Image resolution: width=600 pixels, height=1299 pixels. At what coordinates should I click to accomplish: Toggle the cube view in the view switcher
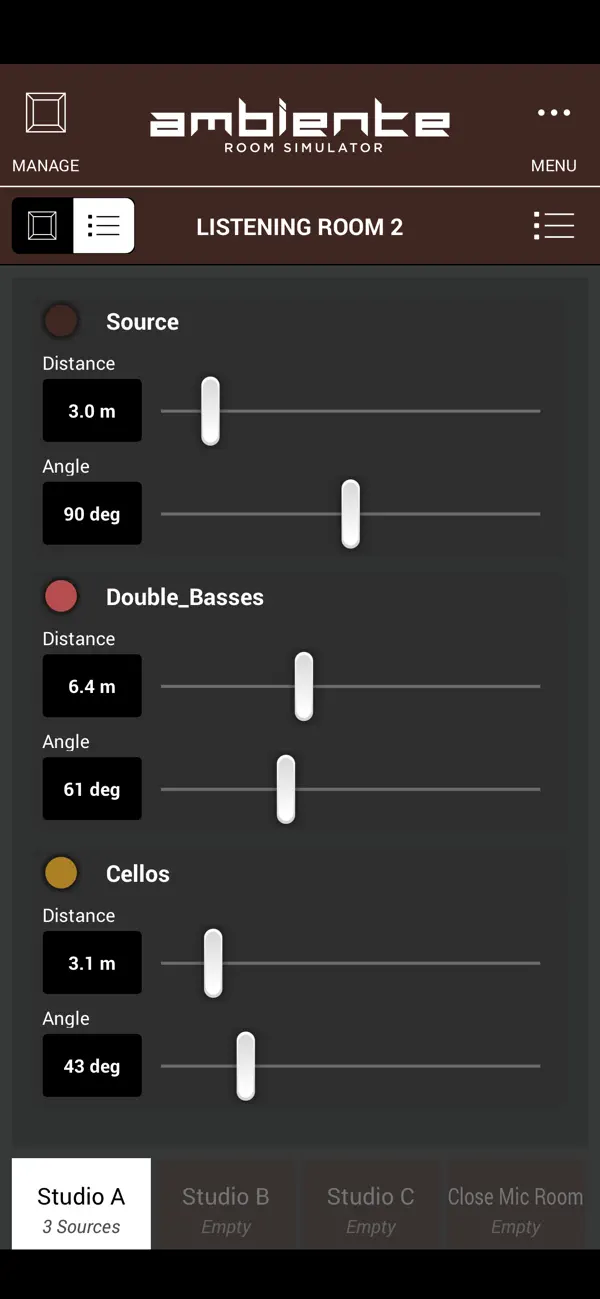[x=41, y=225]
